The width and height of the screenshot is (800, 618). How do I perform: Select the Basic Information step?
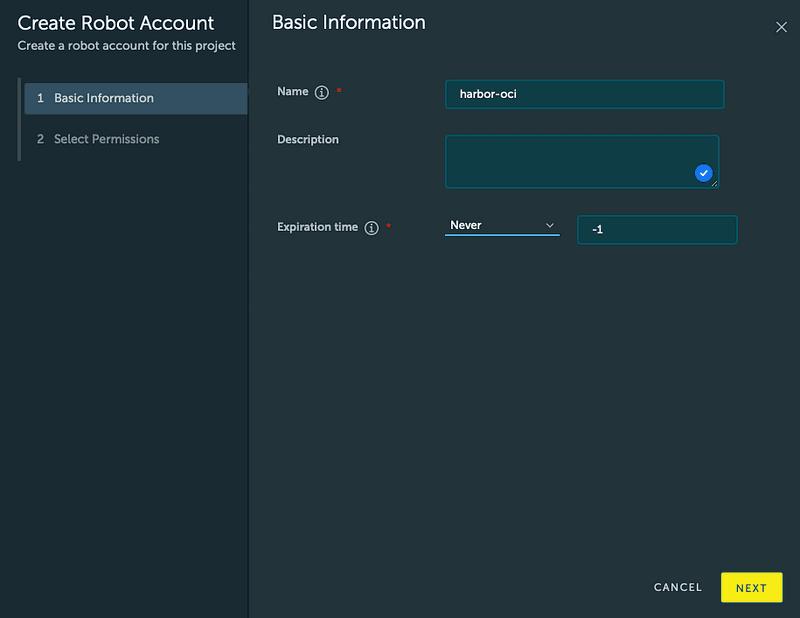136,98
